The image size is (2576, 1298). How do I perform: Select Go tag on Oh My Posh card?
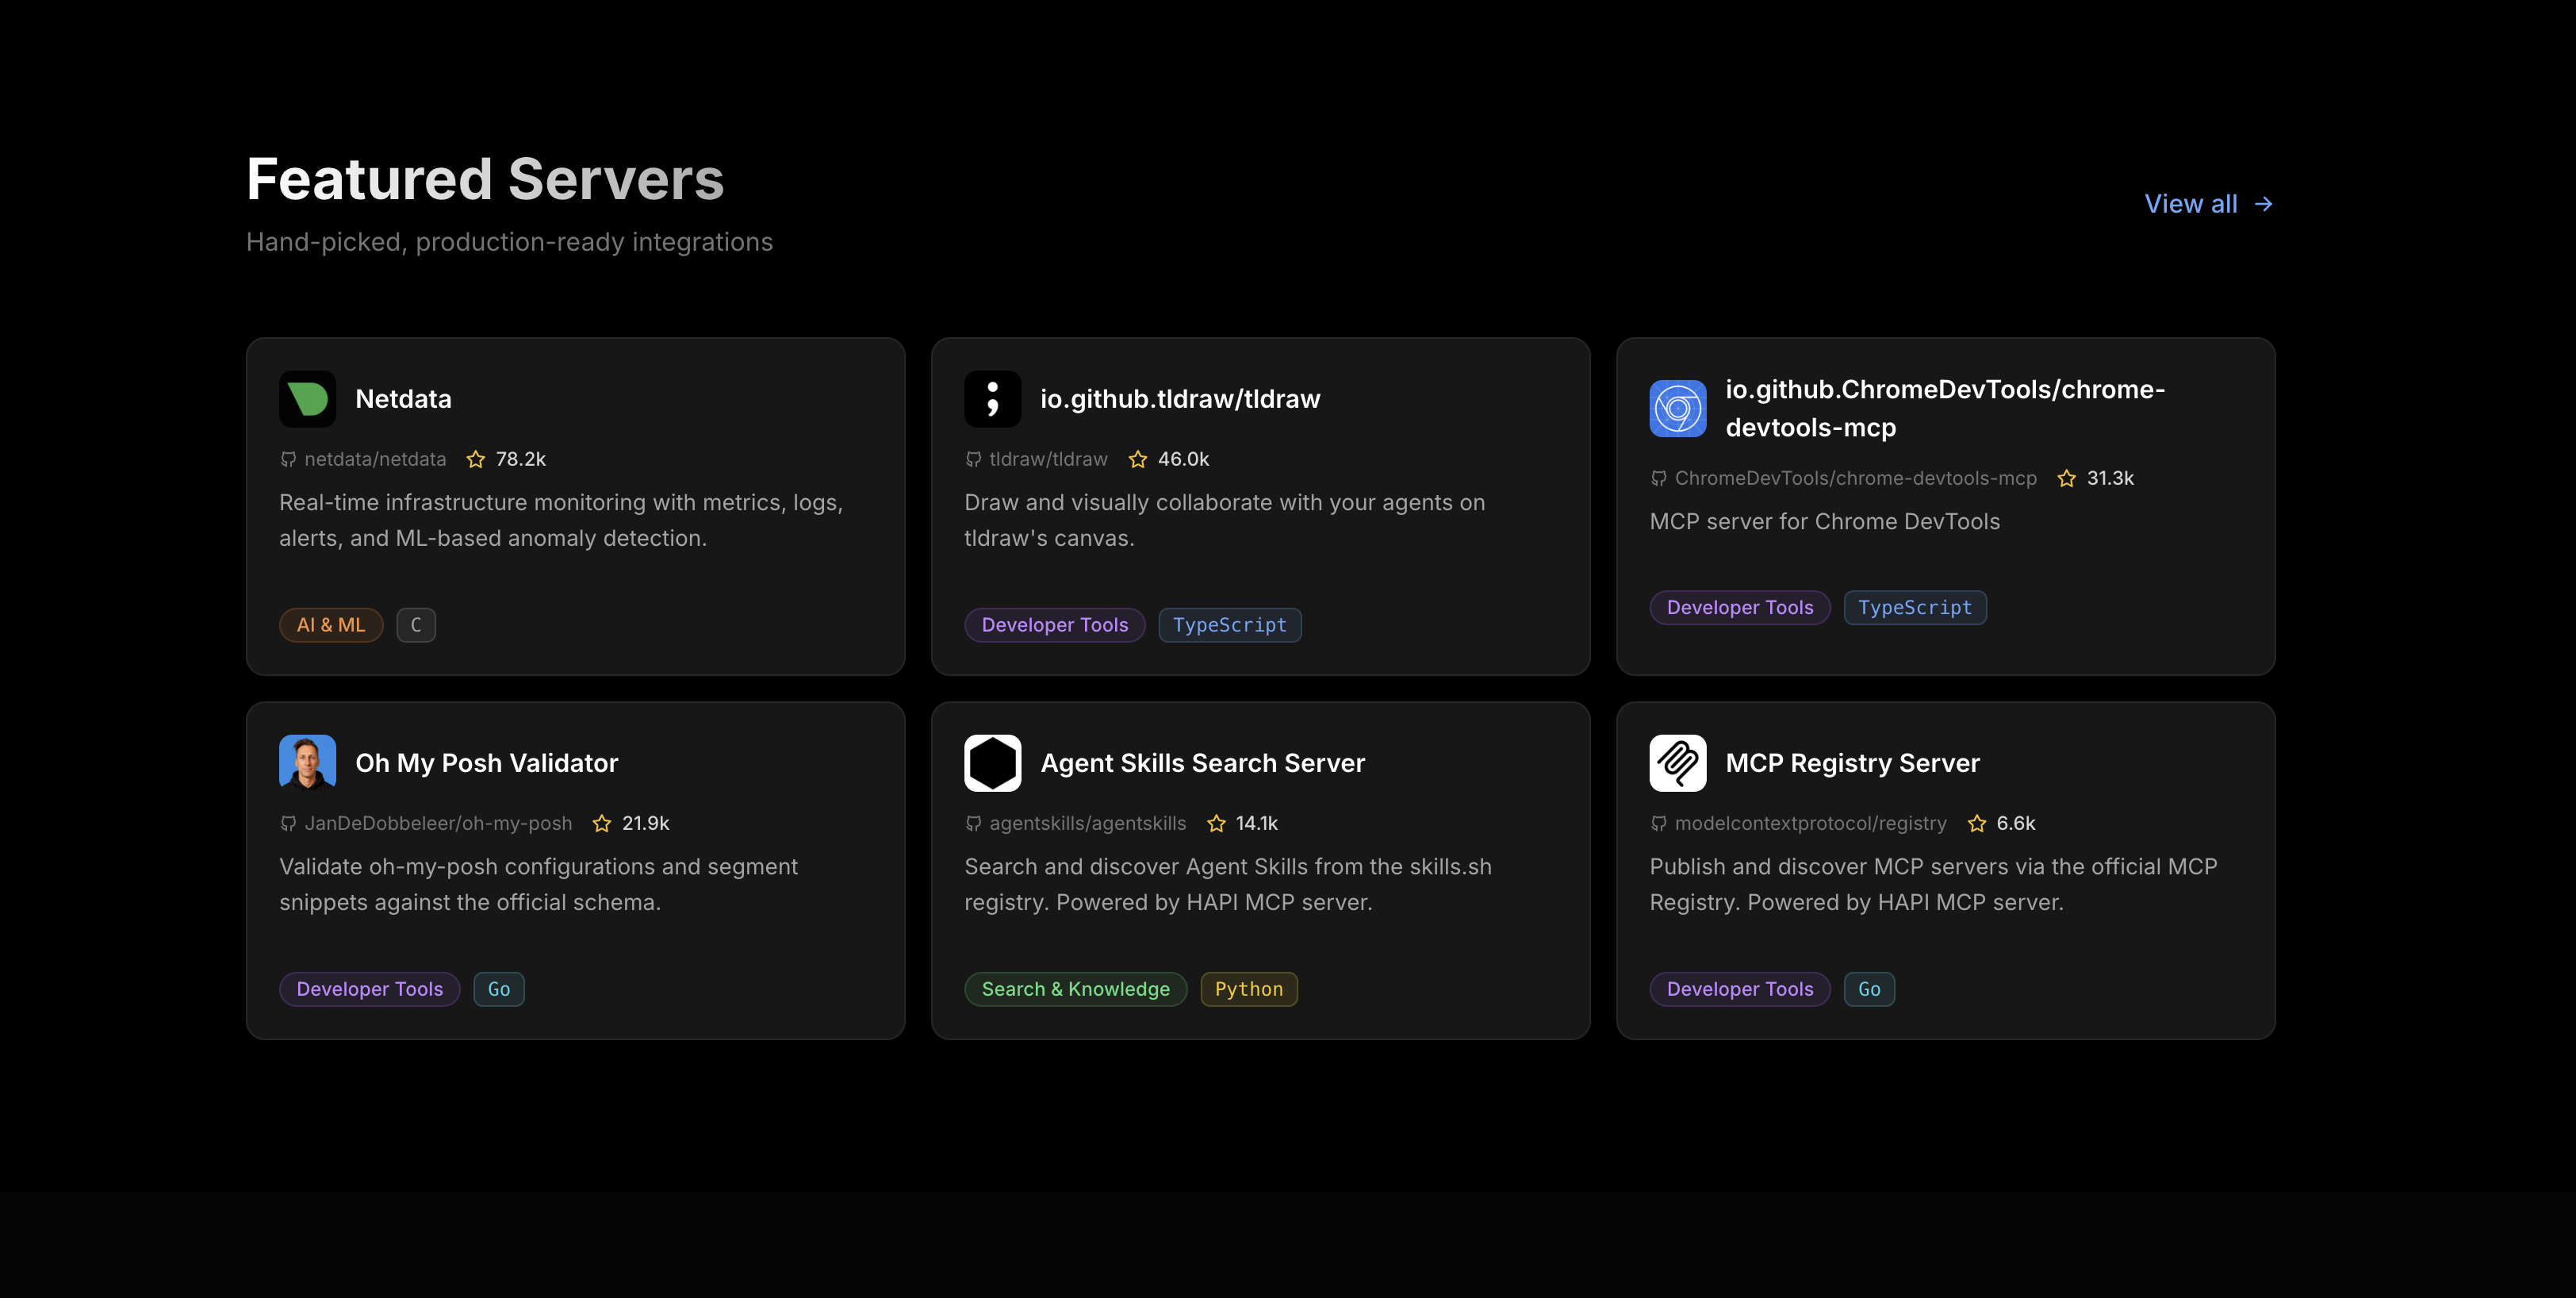coord(499,989)
